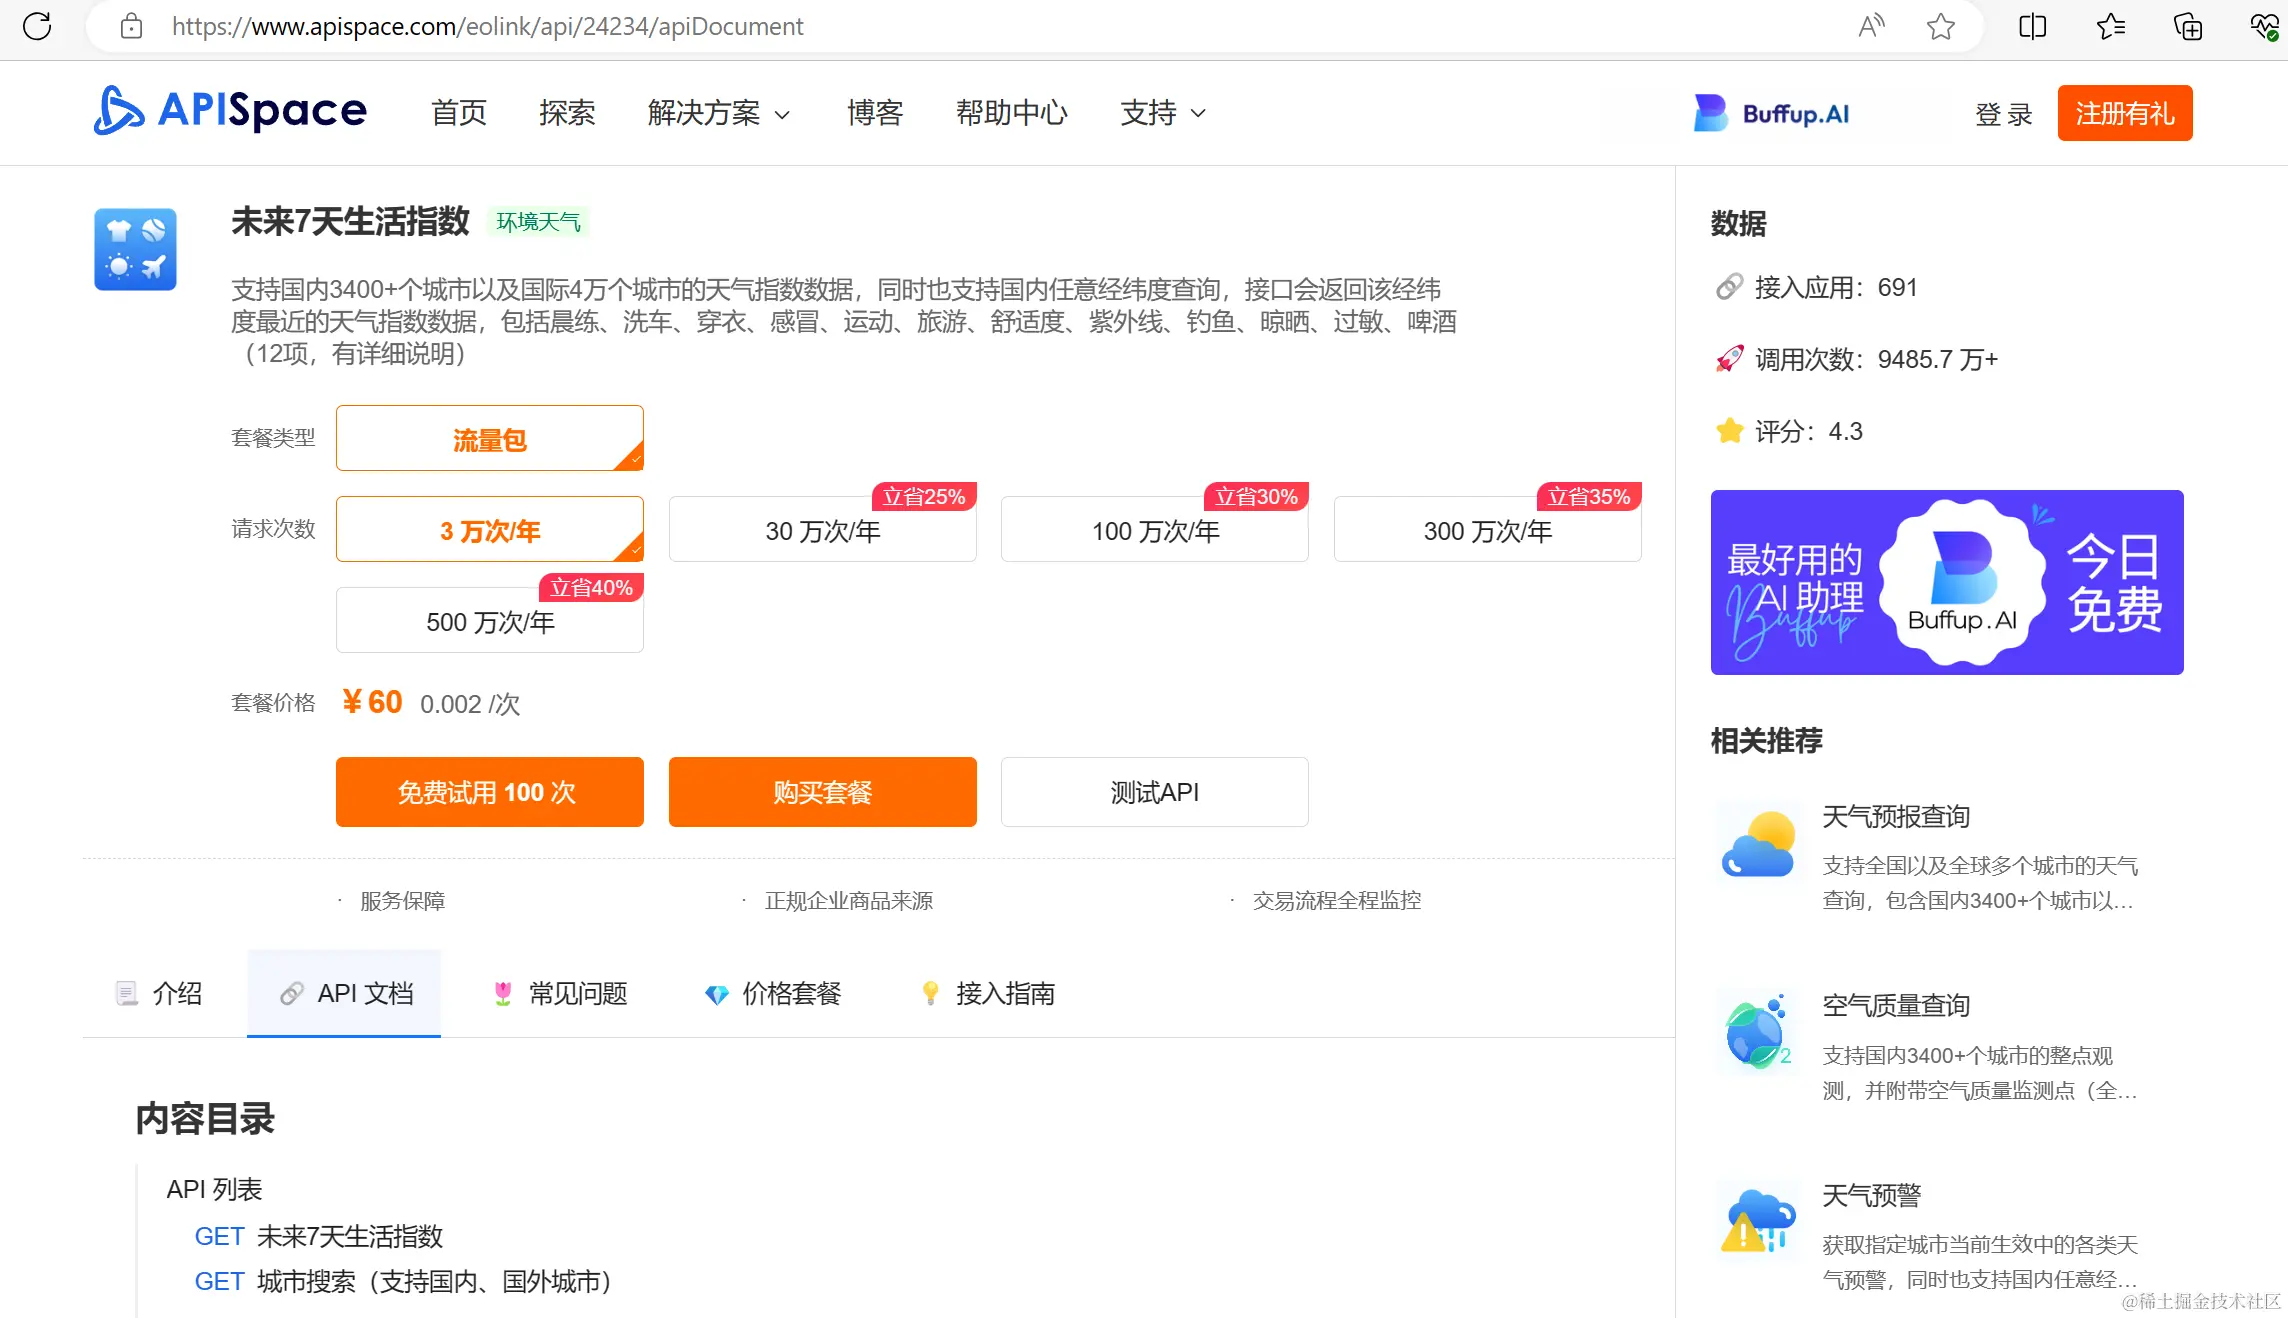Select the 流量包 package type
2288x1318 pixels.
[489, 439]
